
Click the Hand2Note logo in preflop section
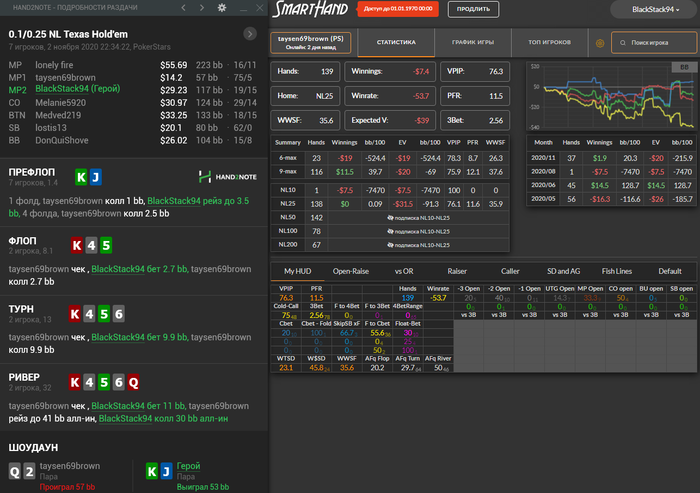(228, 177)
